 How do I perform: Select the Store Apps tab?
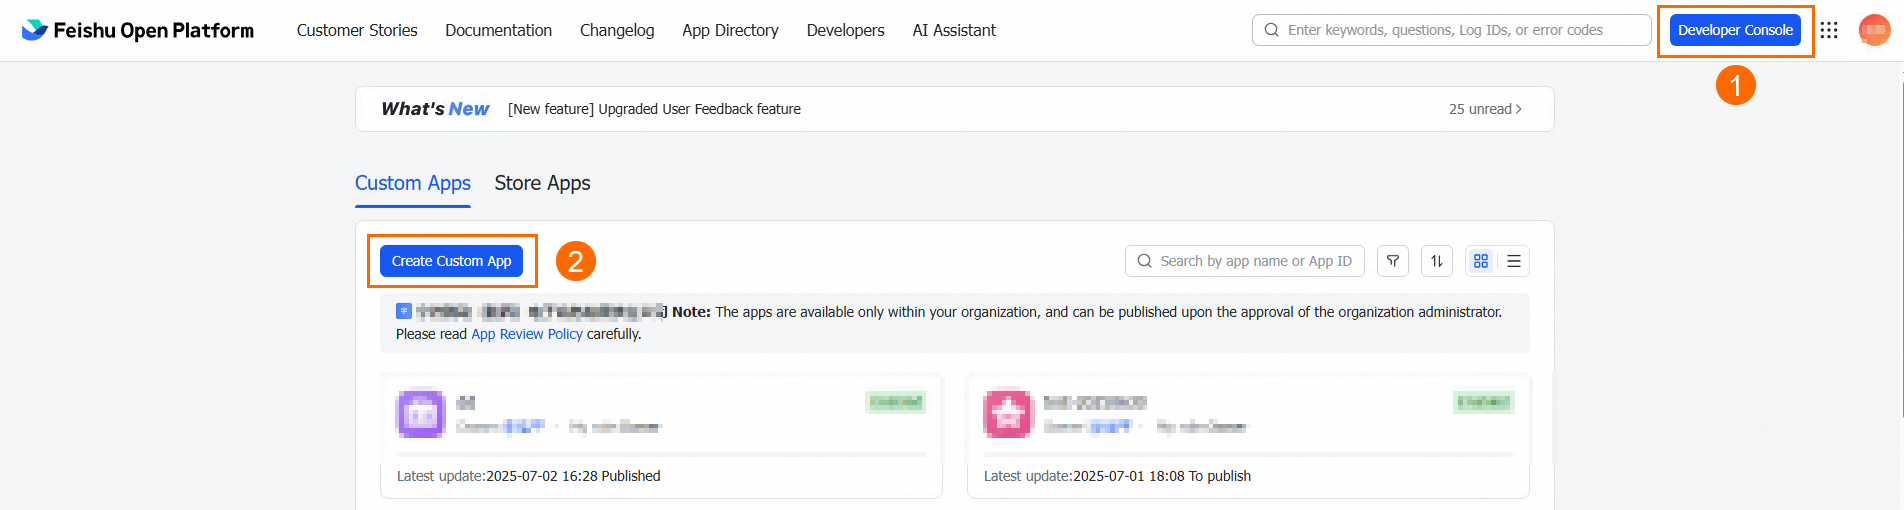(x=543, y=183)
